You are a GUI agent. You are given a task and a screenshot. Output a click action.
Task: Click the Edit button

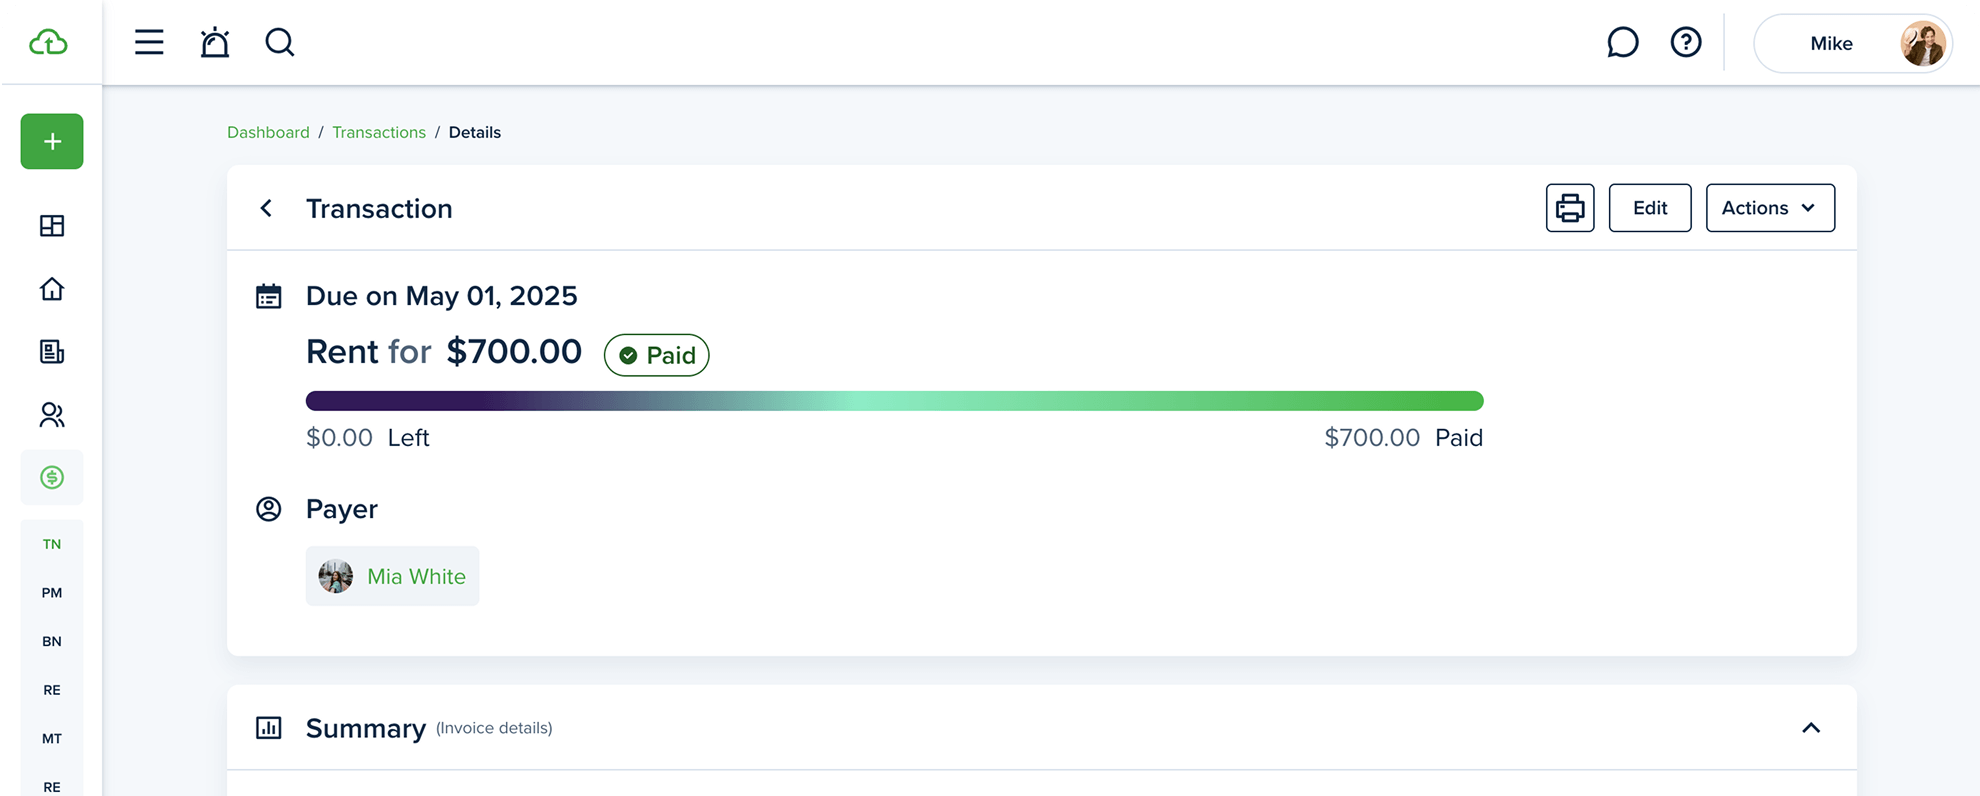tap(1650, 208)
